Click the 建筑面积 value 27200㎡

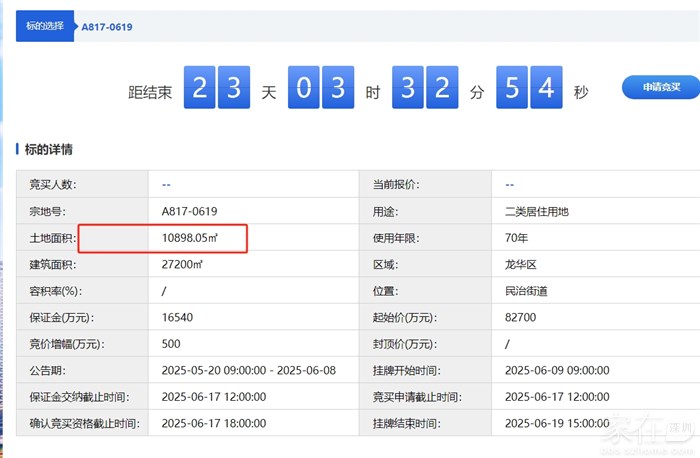pyautogui.click(x=182, y=265)
